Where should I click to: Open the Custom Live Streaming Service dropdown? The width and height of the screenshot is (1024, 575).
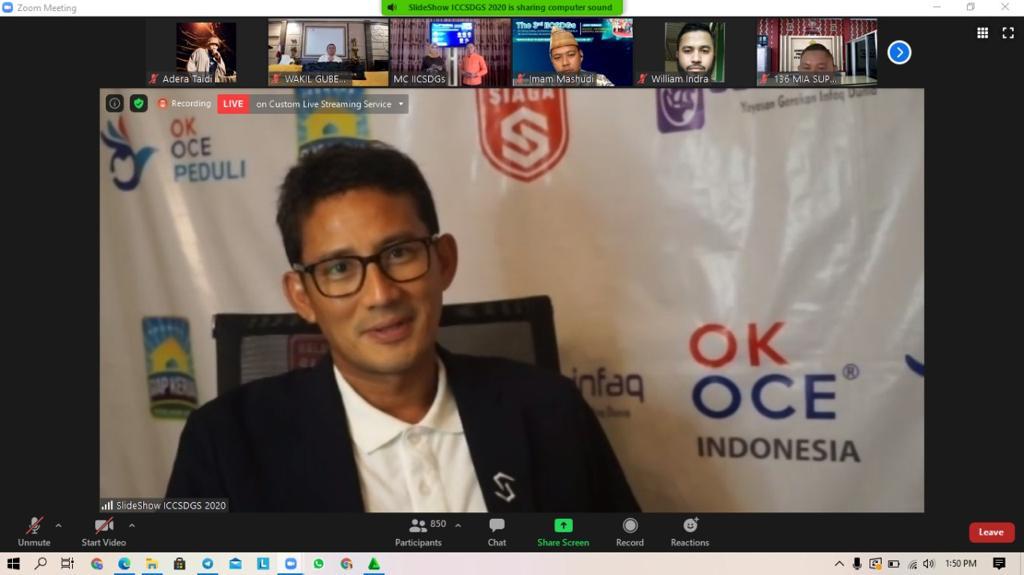401,104
